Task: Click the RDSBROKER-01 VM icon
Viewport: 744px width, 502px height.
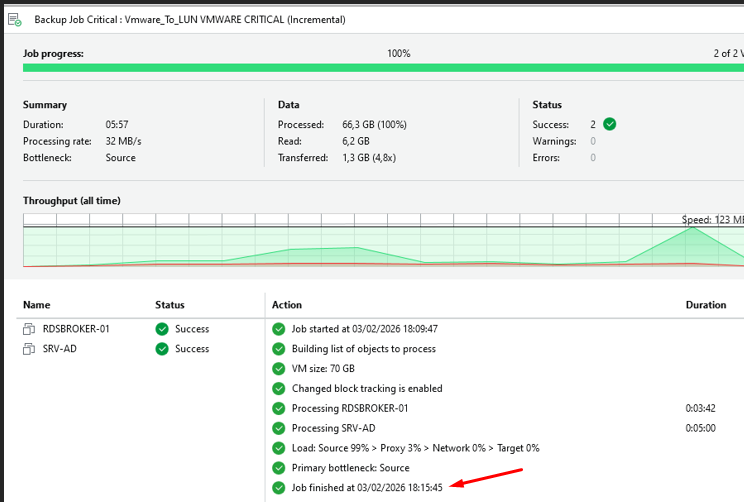Action: (x=29, y=329)
